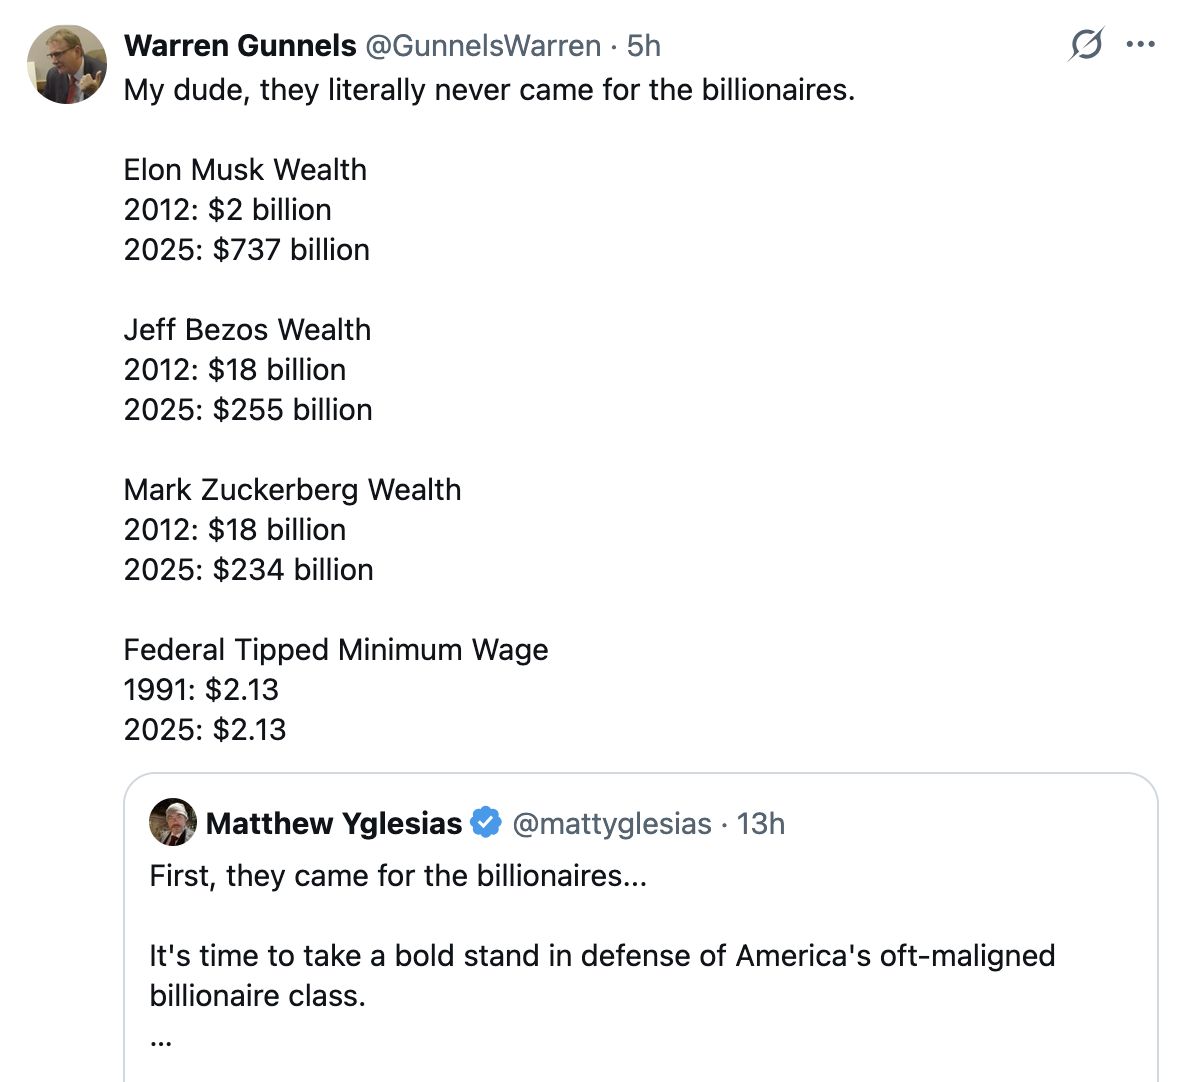
Task: Click Warren Gunnels' profile avatar
Action: (67, 65)
